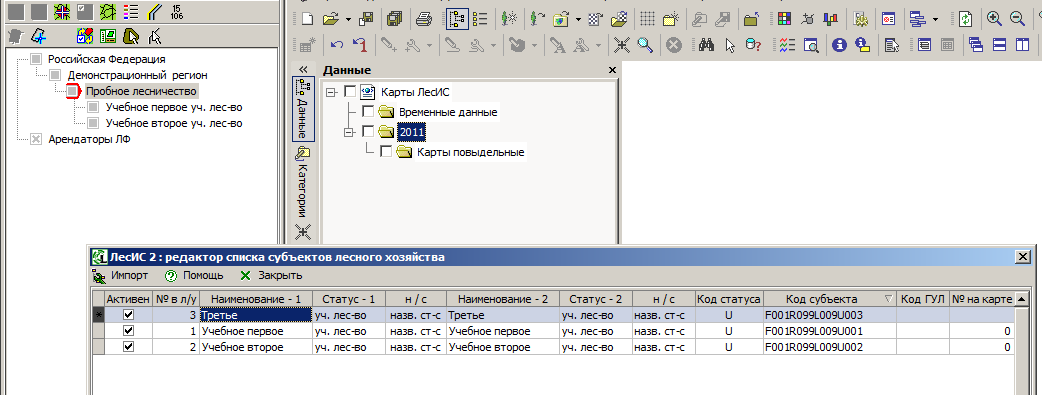Uncheck Активен for the Учебное второе row

coord(128,346)
